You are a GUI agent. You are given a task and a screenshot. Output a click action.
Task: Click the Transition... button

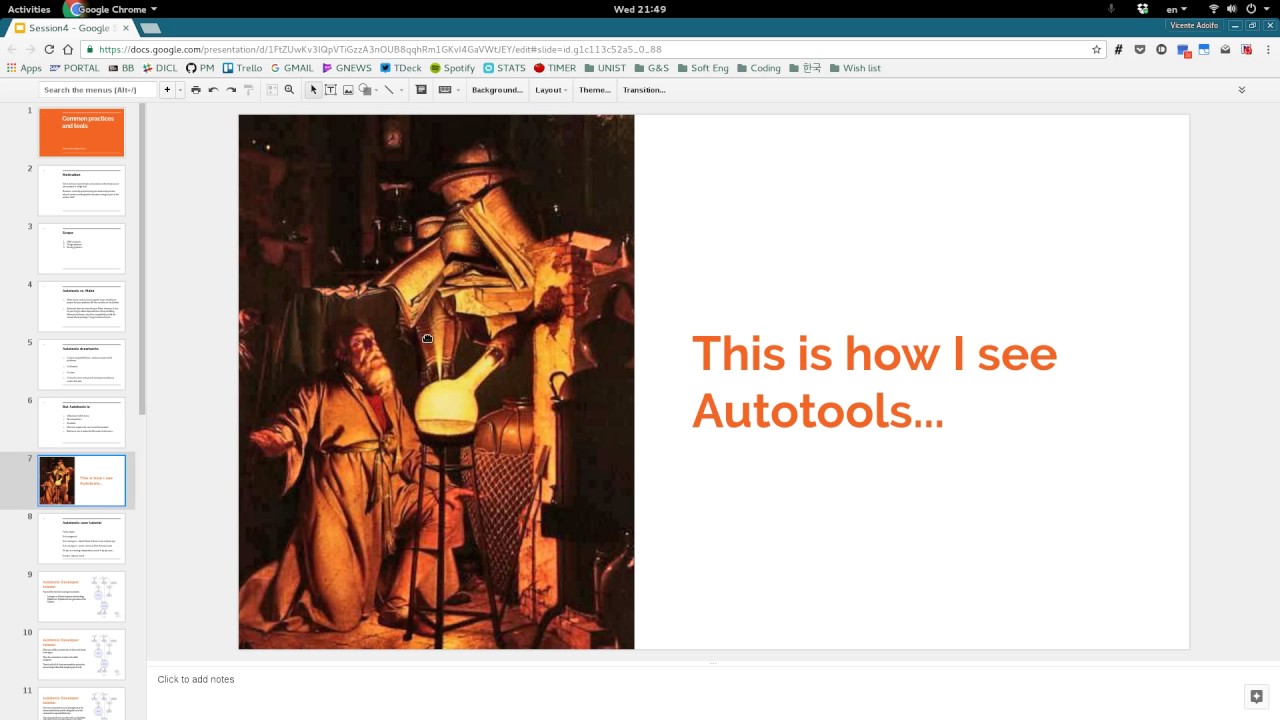pyautogui.click(x=644, y=90)
